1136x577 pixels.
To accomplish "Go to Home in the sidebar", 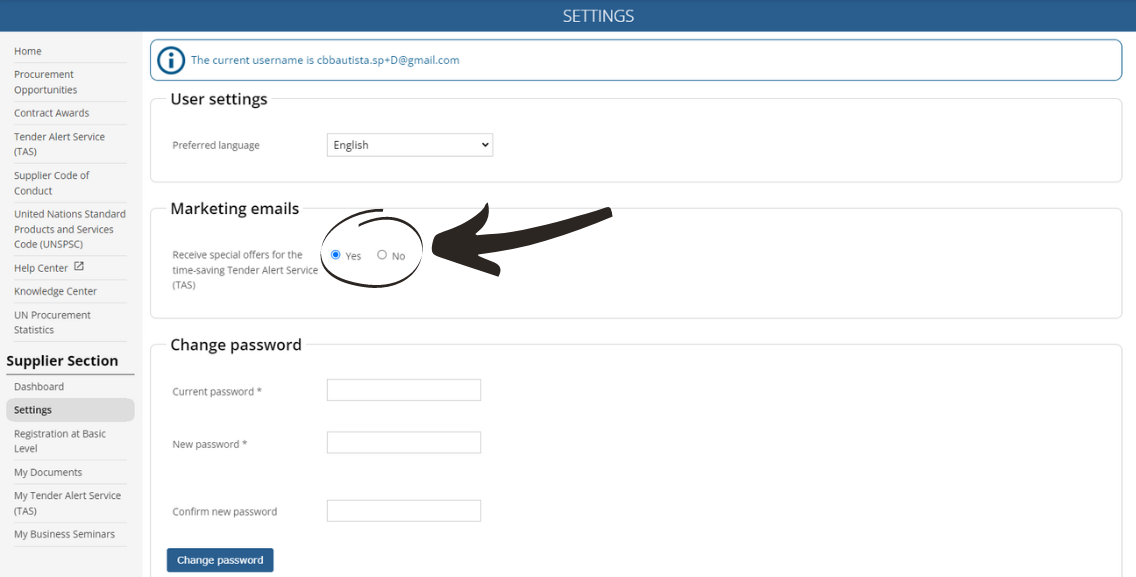I will pos(28,51).
